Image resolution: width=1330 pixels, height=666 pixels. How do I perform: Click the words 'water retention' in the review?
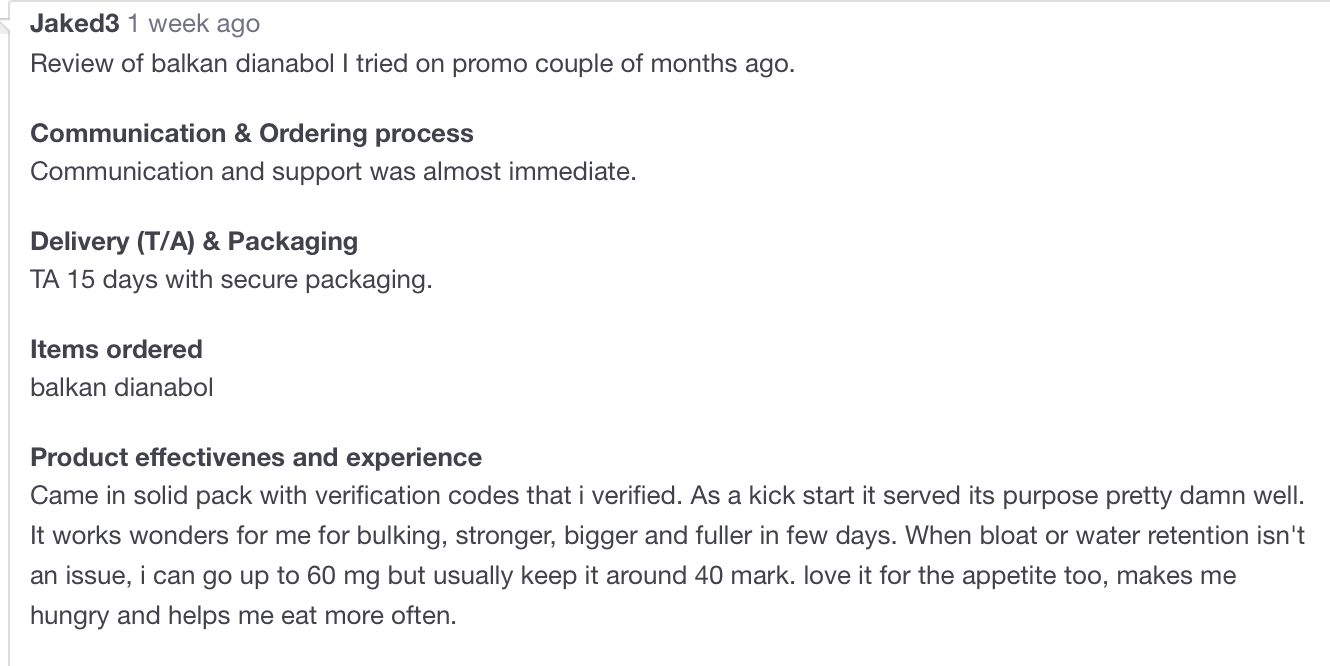1167,536
